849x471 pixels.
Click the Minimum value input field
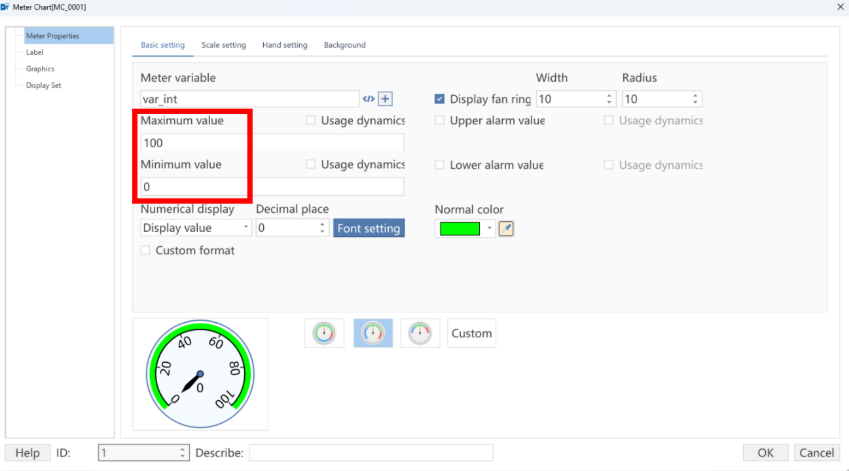coord(272,187)
